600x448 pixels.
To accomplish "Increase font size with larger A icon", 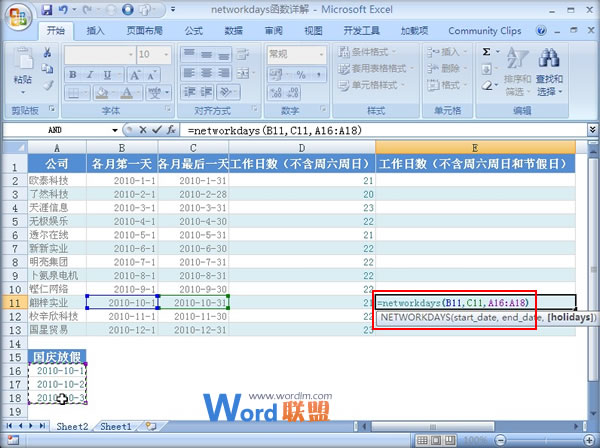I will point(135,75).
